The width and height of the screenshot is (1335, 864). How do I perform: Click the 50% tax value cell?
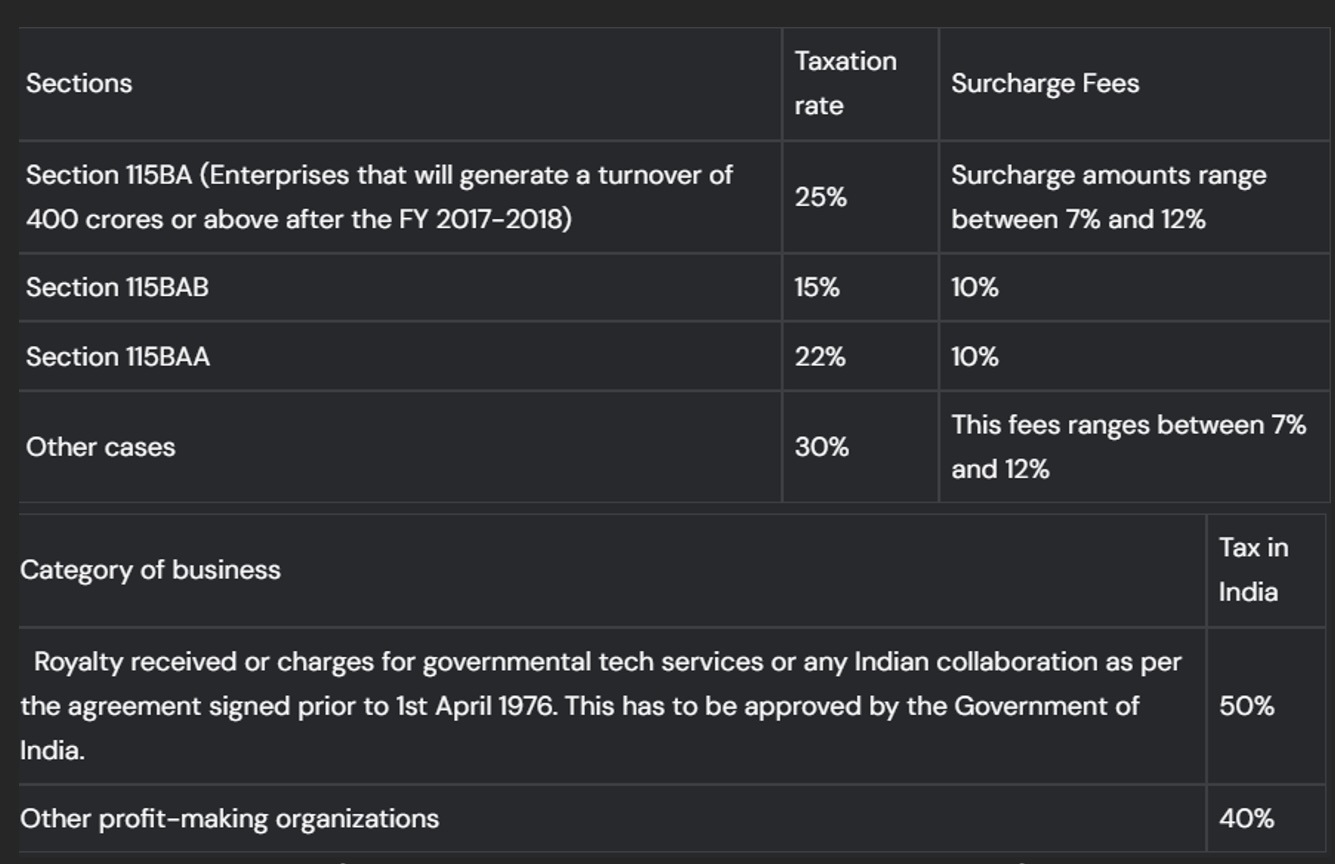coord(1246,706)
